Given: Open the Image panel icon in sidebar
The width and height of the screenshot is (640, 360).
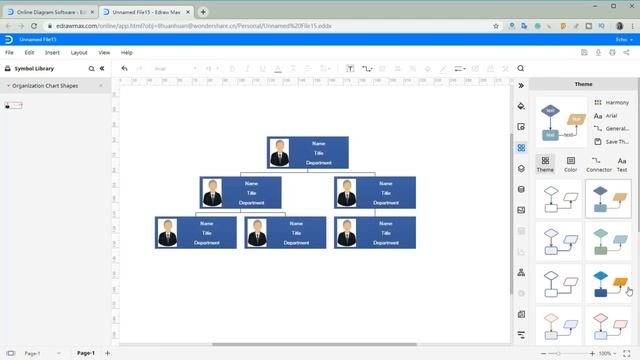Looking at the screenshot, I should point(521,210).
